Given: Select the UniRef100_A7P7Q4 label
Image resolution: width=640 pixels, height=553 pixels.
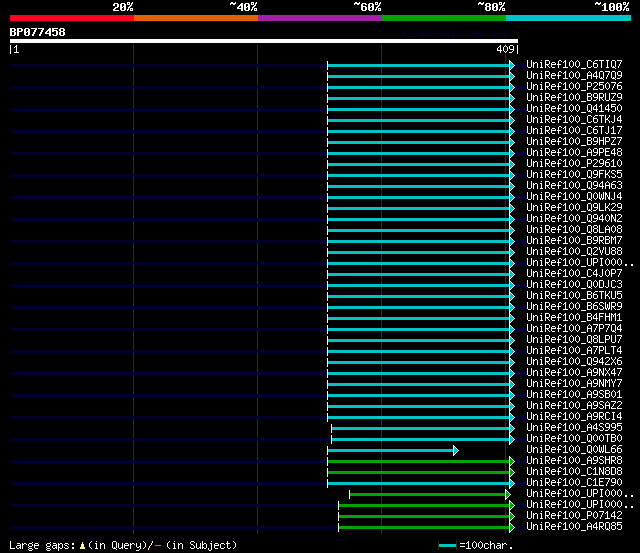Looking at the screenshot, I should (574, 329).
